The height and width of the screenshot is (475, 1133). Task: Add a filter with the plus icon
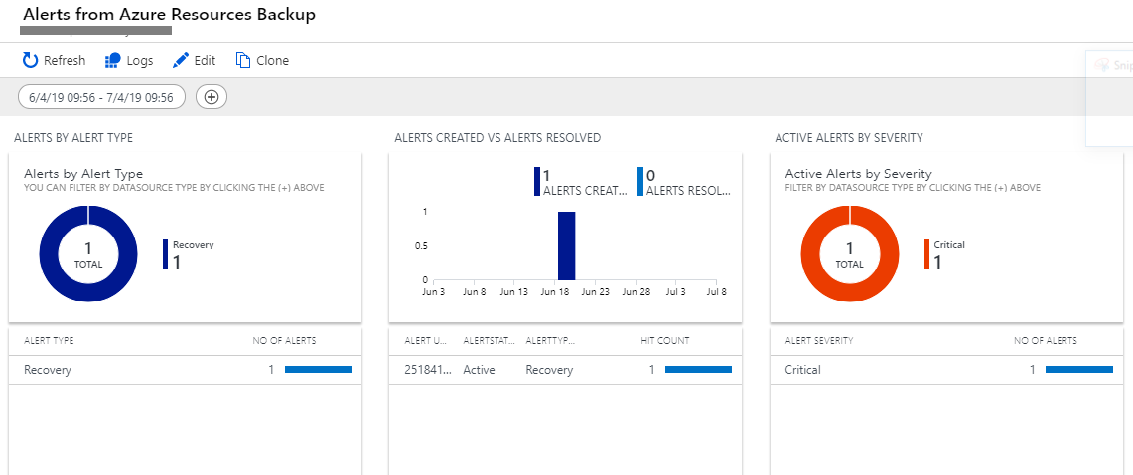click(211, 97)
